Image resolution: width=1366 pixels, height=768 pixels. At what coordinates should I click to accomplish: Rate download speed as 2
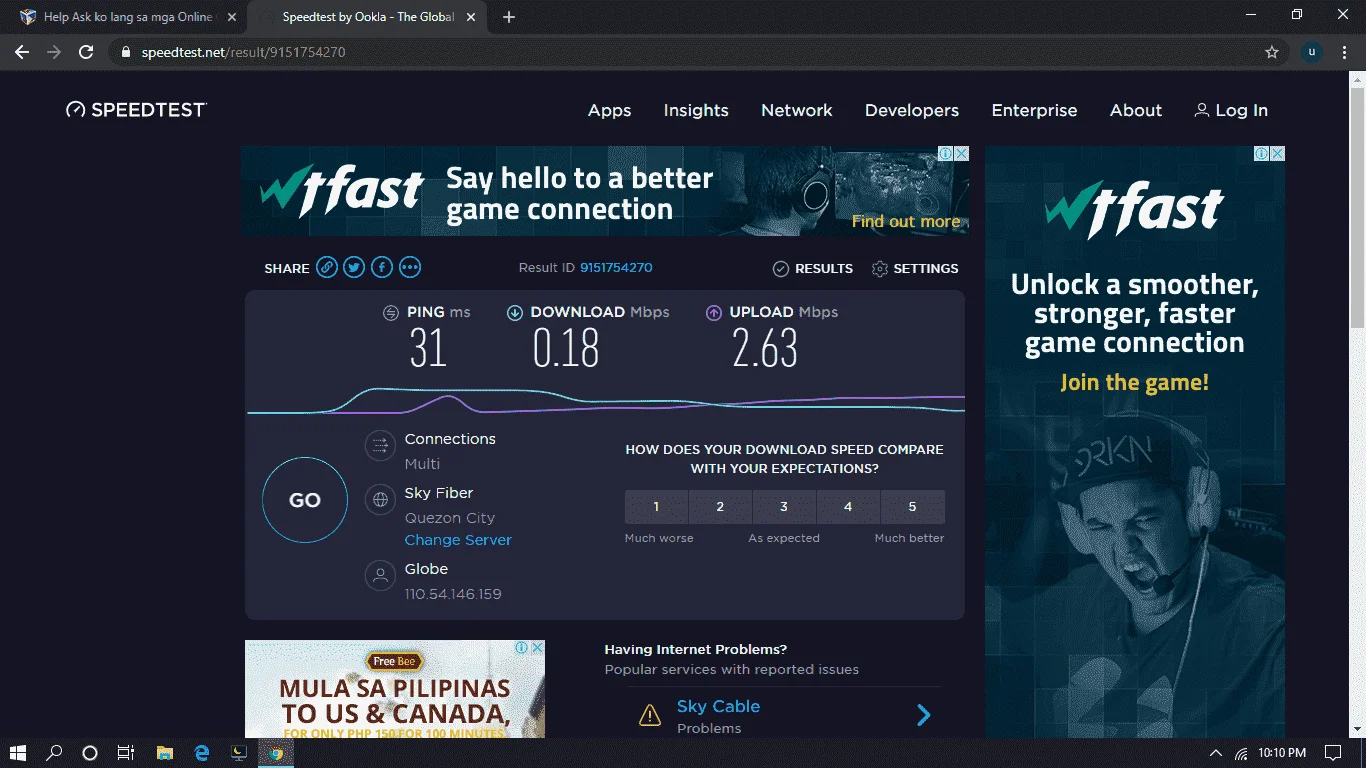[x=720, y=507]
